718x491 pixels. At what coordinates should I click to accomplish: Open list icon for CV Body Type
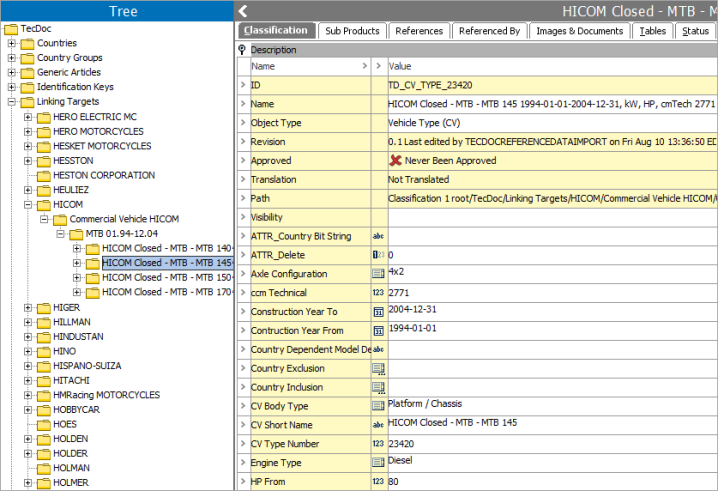[x=378, y=406]
